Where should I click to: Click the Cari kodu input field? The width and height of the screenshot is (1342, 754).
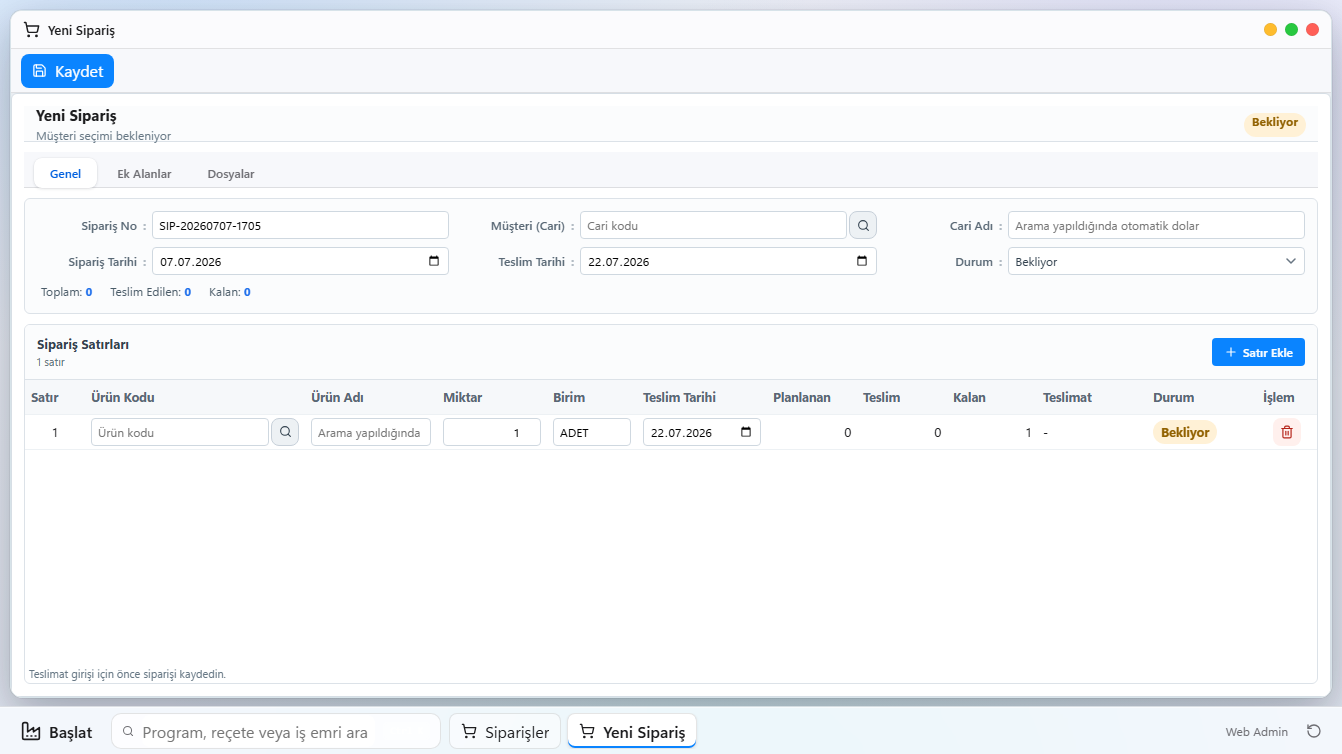(713, 225)
